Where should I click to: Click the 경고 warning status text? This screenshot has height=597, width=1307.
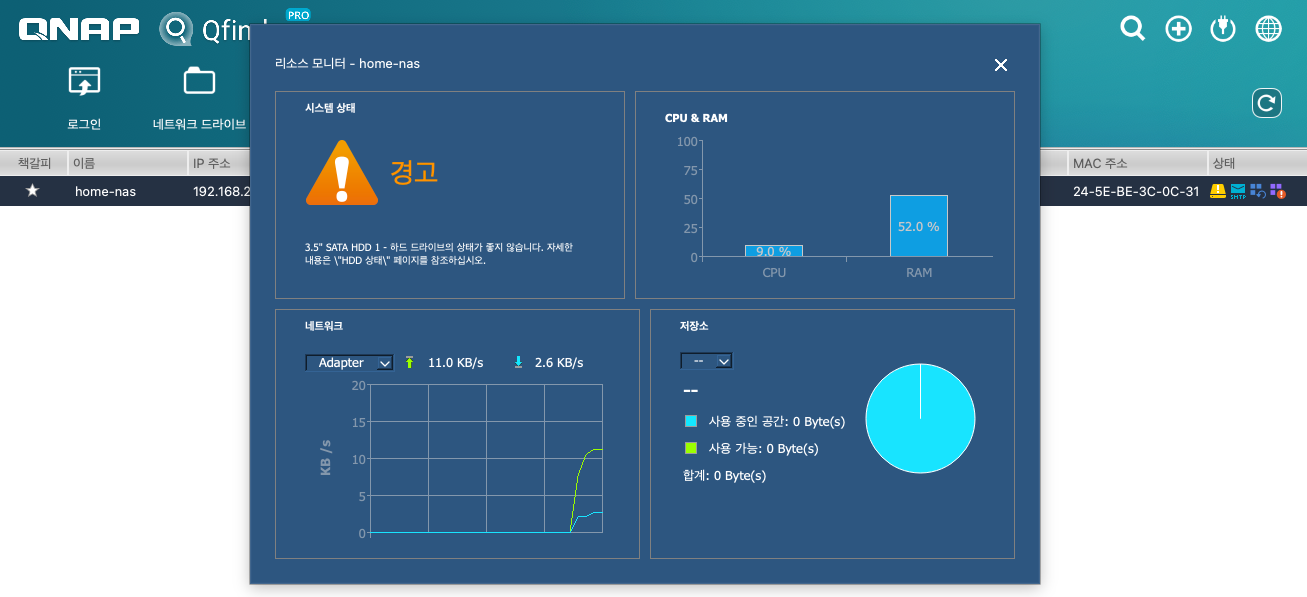click(x=414, y=172)
